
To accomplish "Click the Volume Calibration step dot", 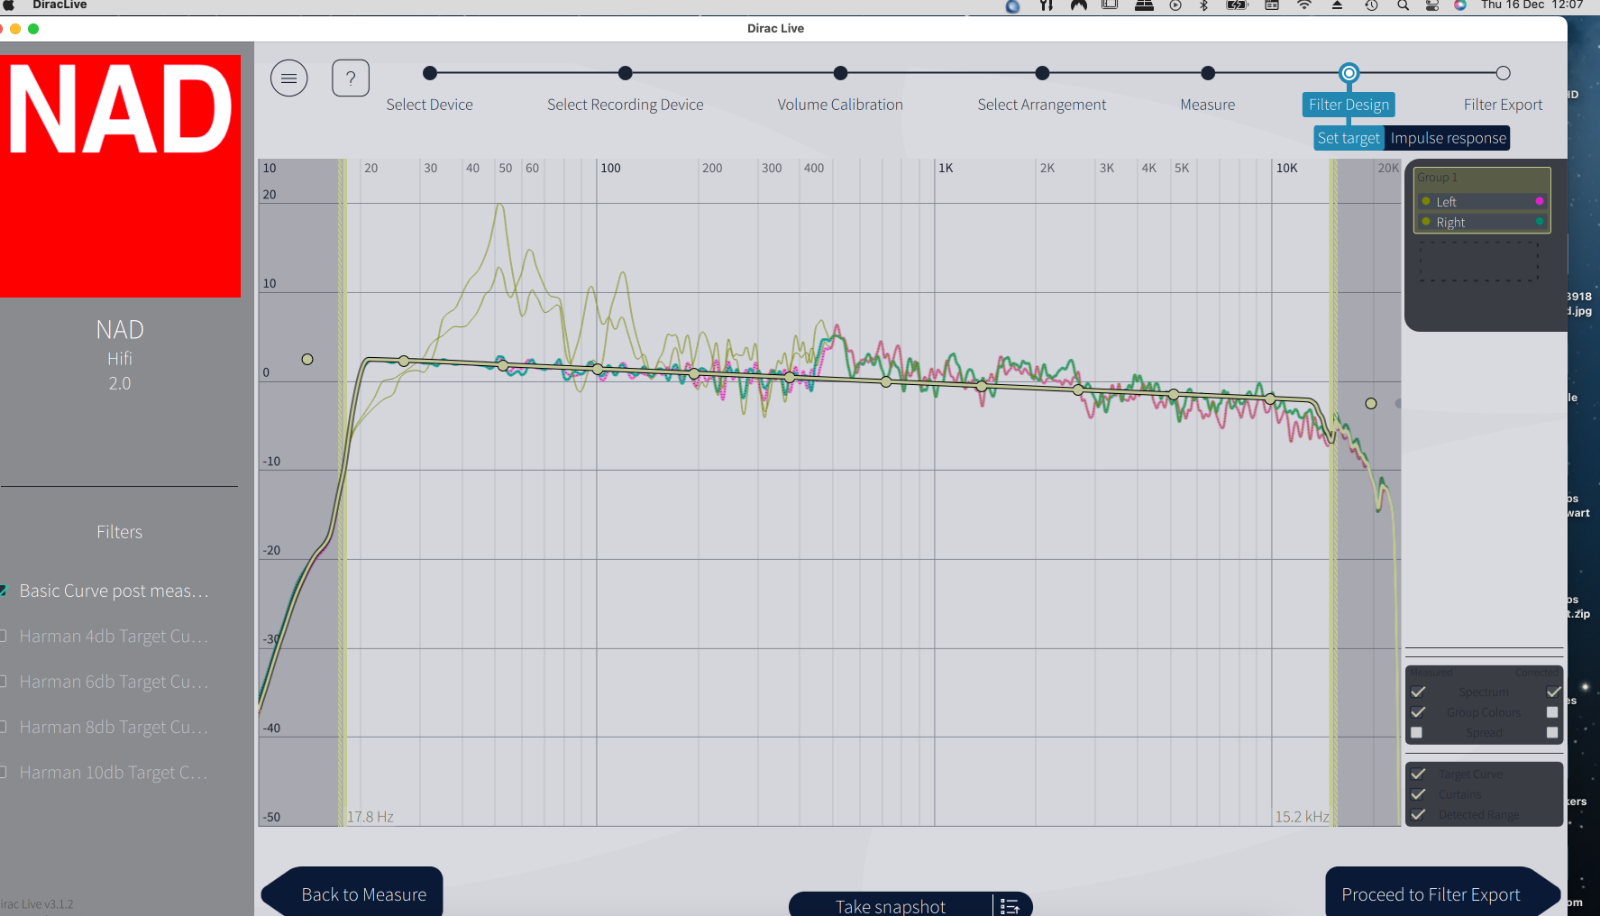I will coord(840,73).
